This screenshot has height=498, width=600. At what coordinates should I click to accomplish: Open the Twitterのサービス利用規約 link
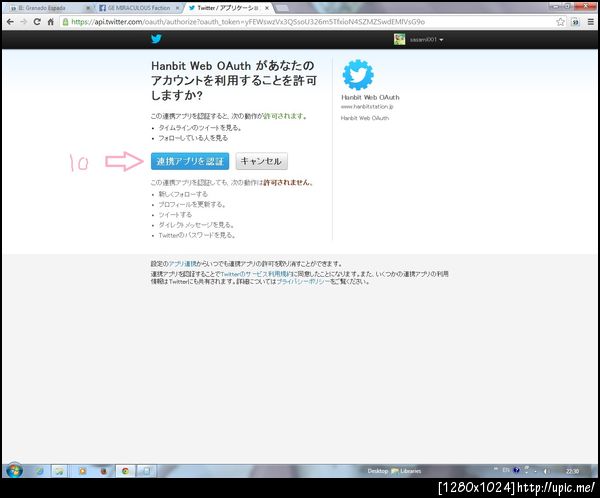pyautogui.click(x=257, y=274)
